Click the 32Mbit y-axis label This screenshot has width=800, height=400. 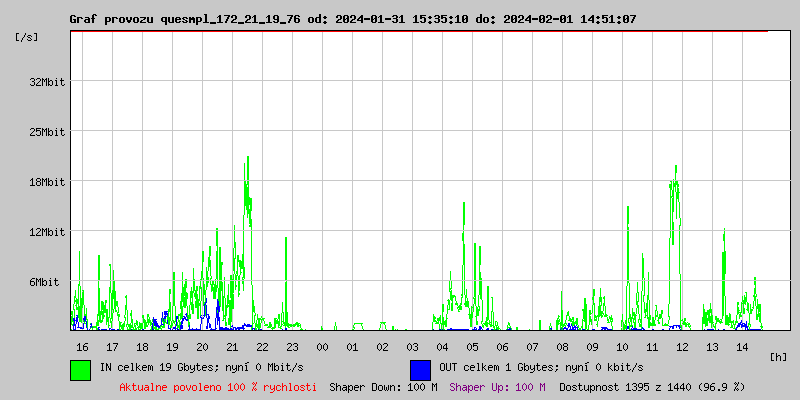(x=46, y=82)
